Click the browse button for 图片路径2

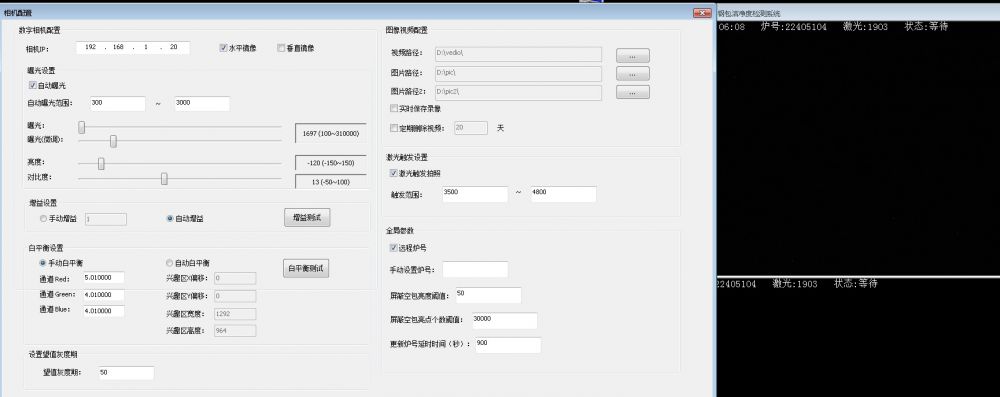(x=633, y=93)
